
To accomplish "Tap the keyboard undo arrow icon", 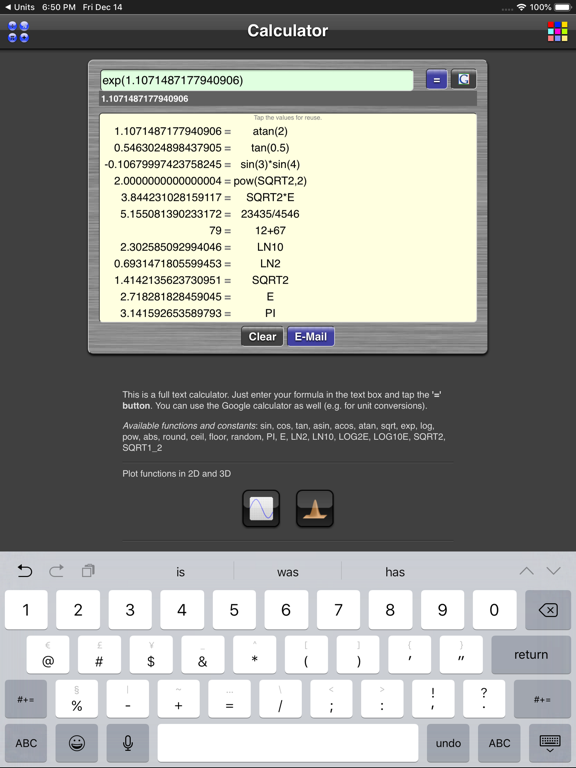I will pos(25,571).
